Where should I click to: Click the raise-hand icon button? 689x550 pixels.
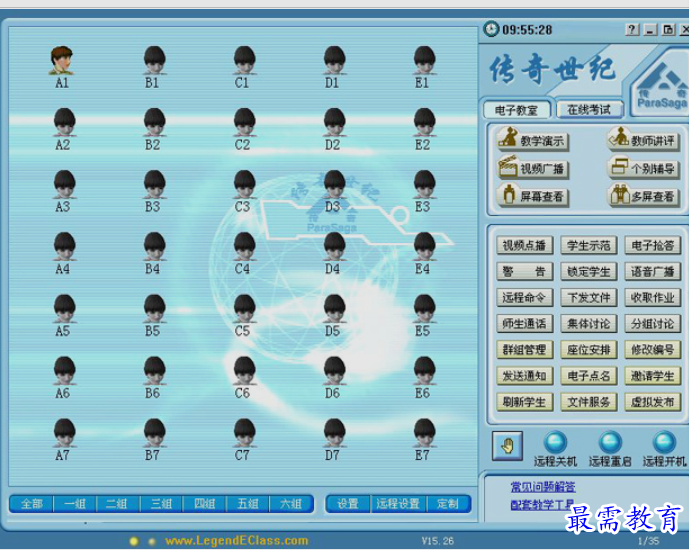508,446
